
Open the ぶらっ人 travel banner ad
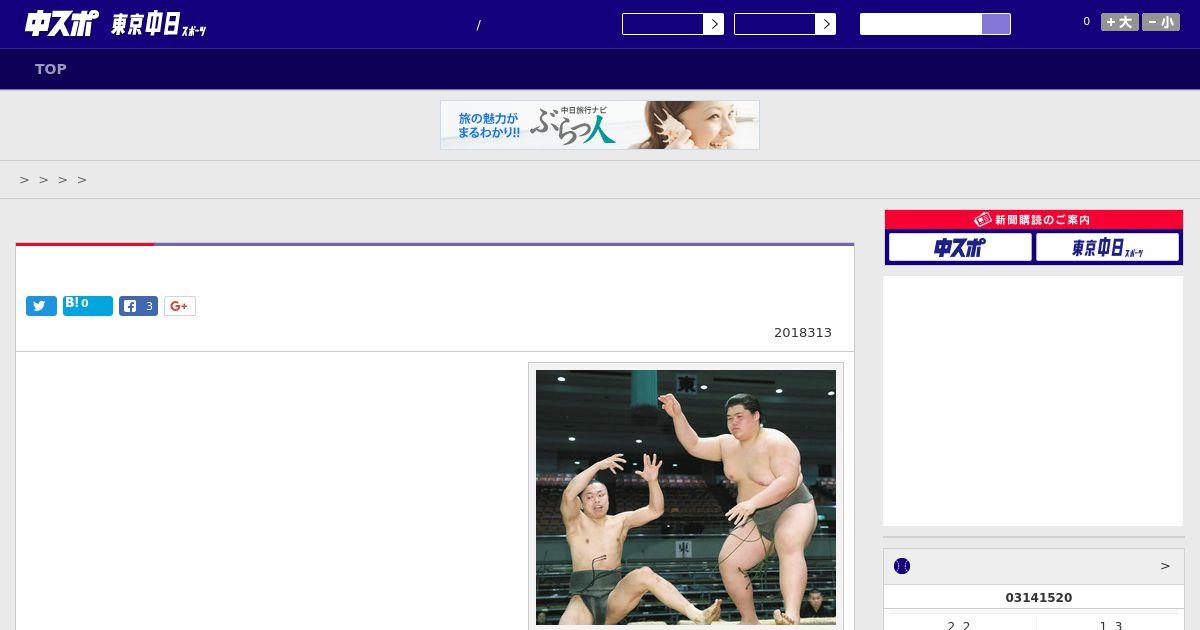[x=600, y=125]
